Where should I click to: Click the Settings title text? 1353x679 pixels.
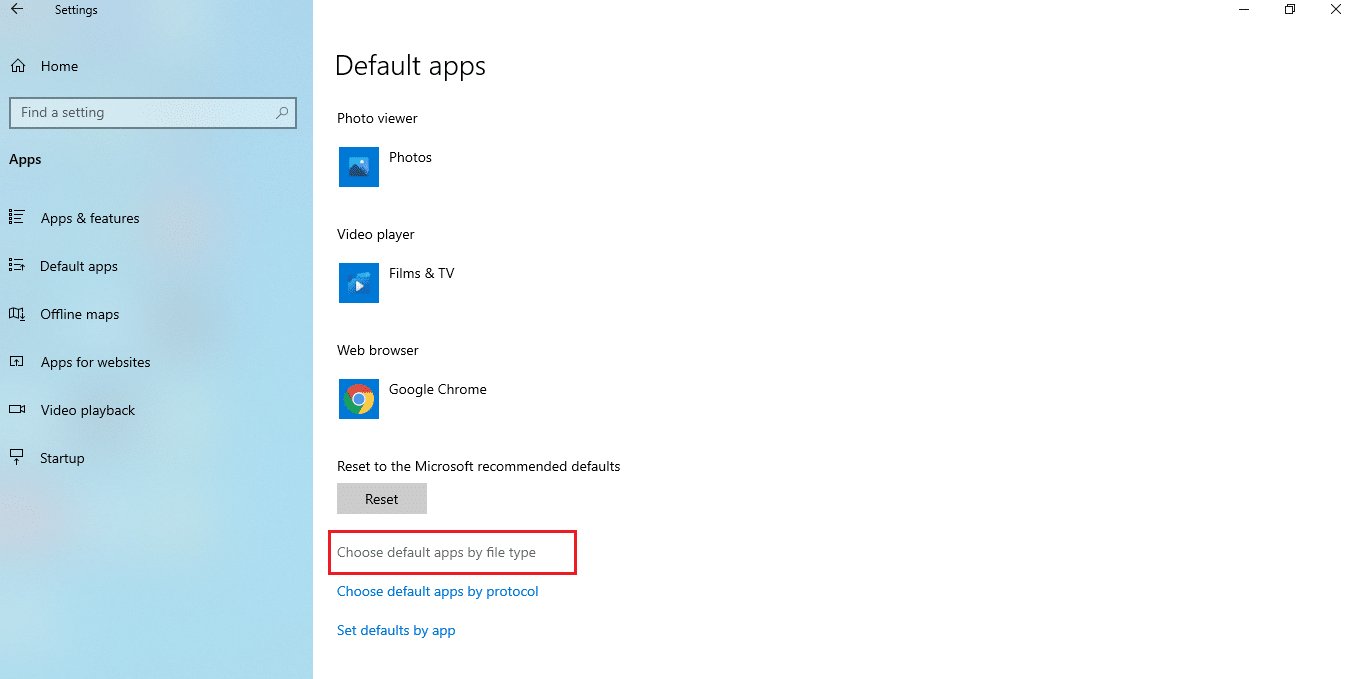click(x=76, y=10)
